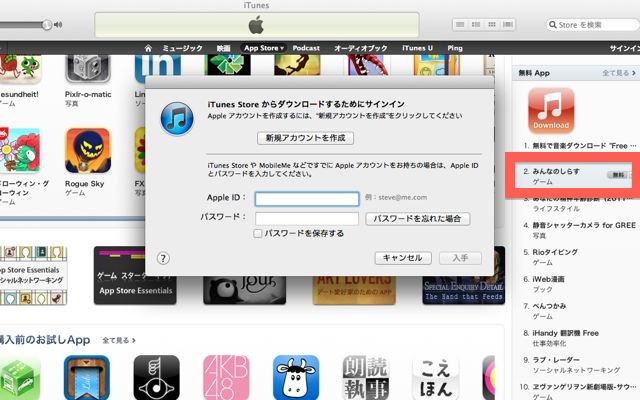
Task: Focus the Apple ID input field
Action: (x=307, y=199)
